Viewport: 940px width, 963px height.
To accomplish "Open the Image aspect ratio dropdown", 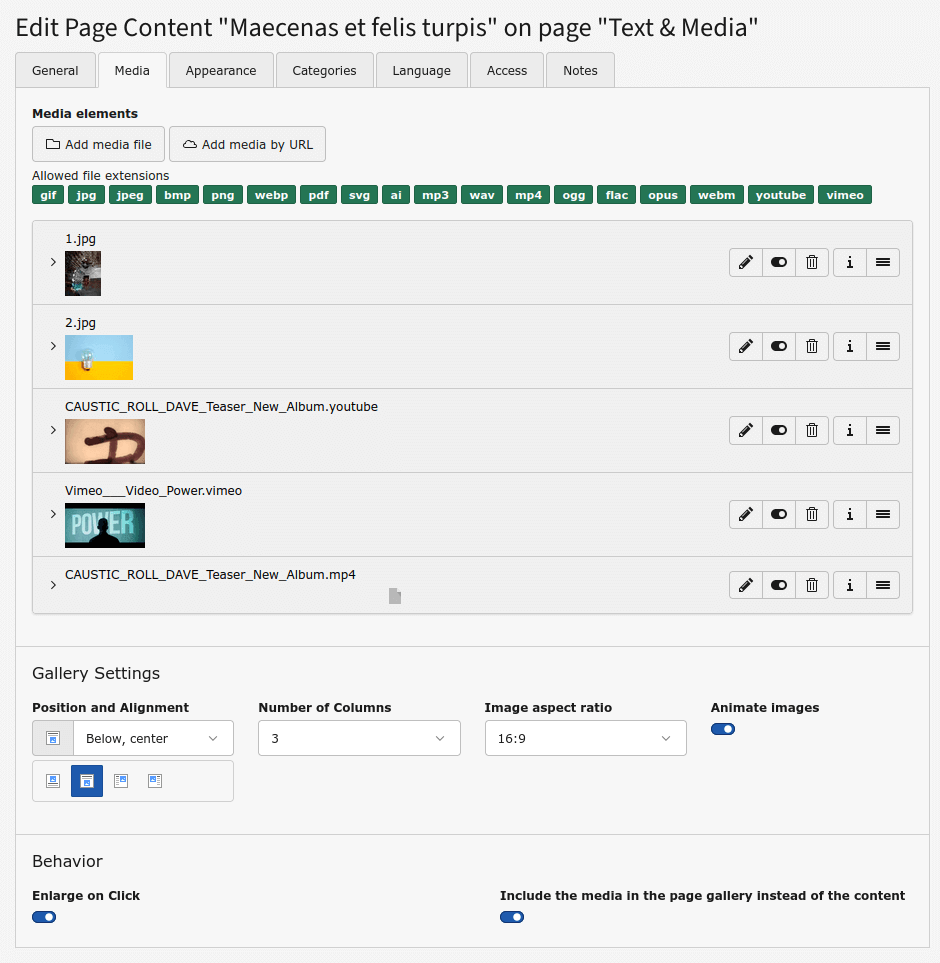I will [x=585, y=738].
